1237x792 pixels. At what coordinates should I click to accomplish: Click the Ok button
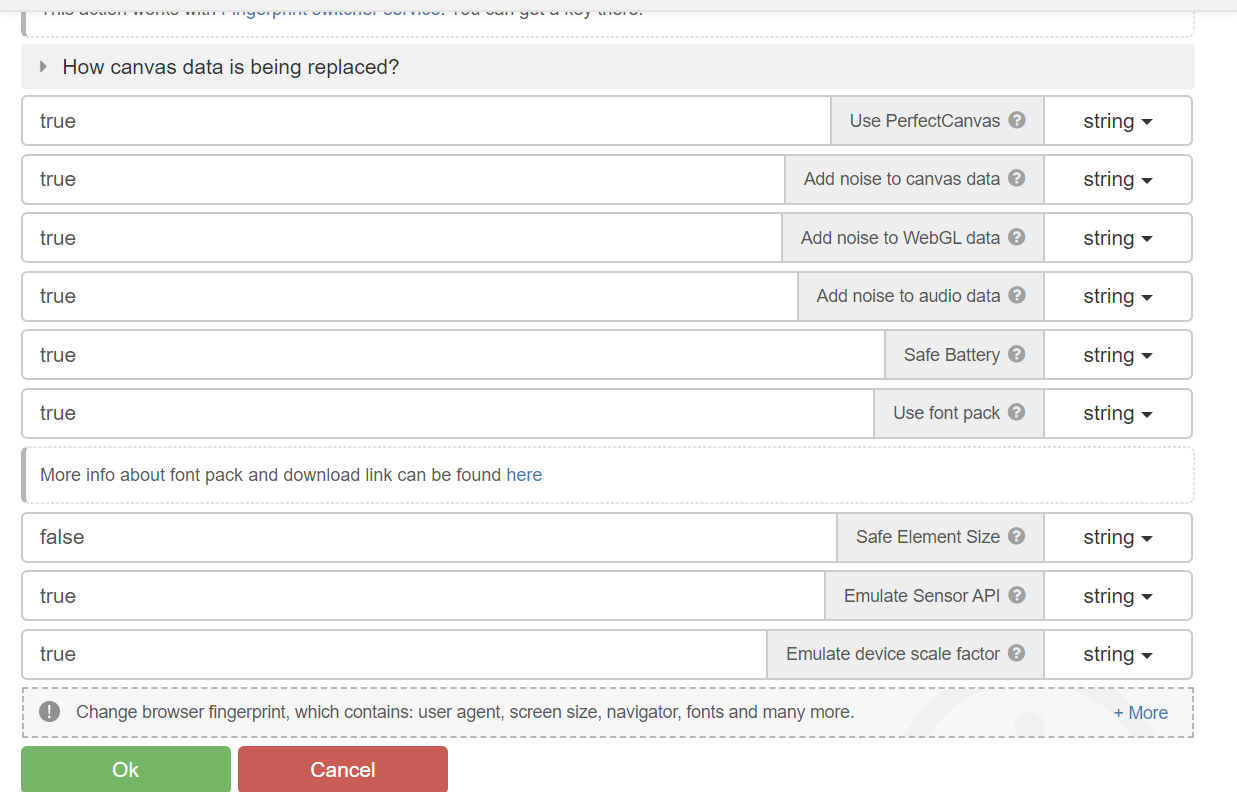[x=125, y=769]
